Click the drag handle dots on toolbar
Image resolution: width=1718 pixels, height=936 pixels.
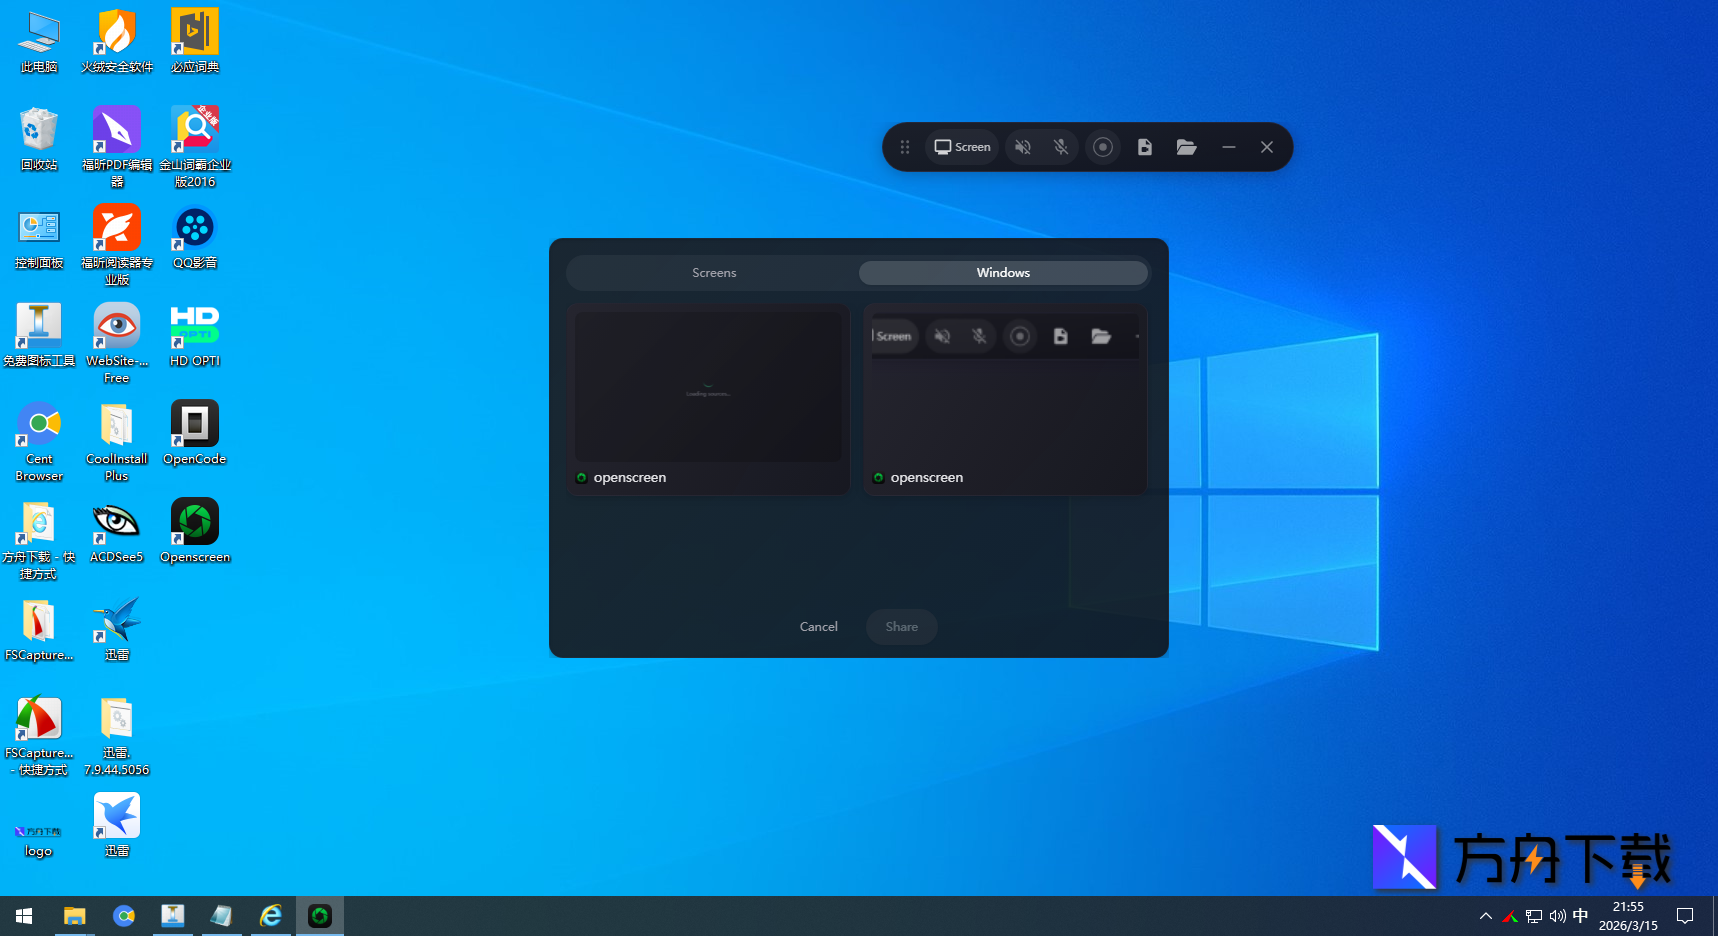pyautogui.click(x=904, y=147)
